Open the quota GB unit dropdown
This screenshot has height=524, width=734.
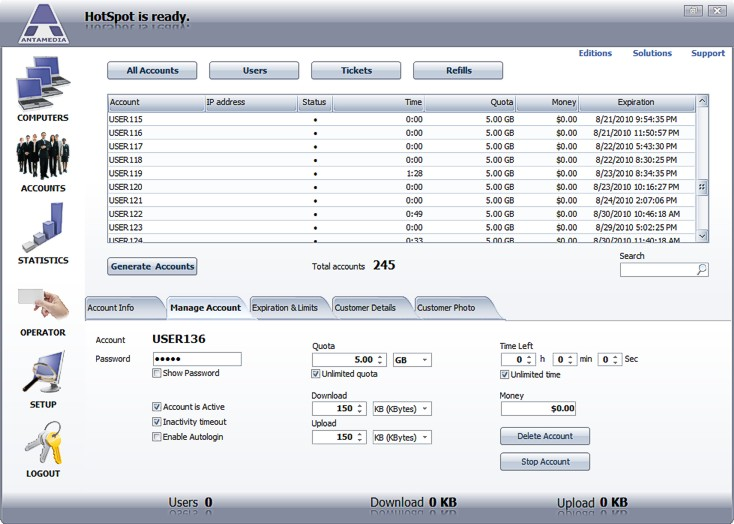[412, 360]
